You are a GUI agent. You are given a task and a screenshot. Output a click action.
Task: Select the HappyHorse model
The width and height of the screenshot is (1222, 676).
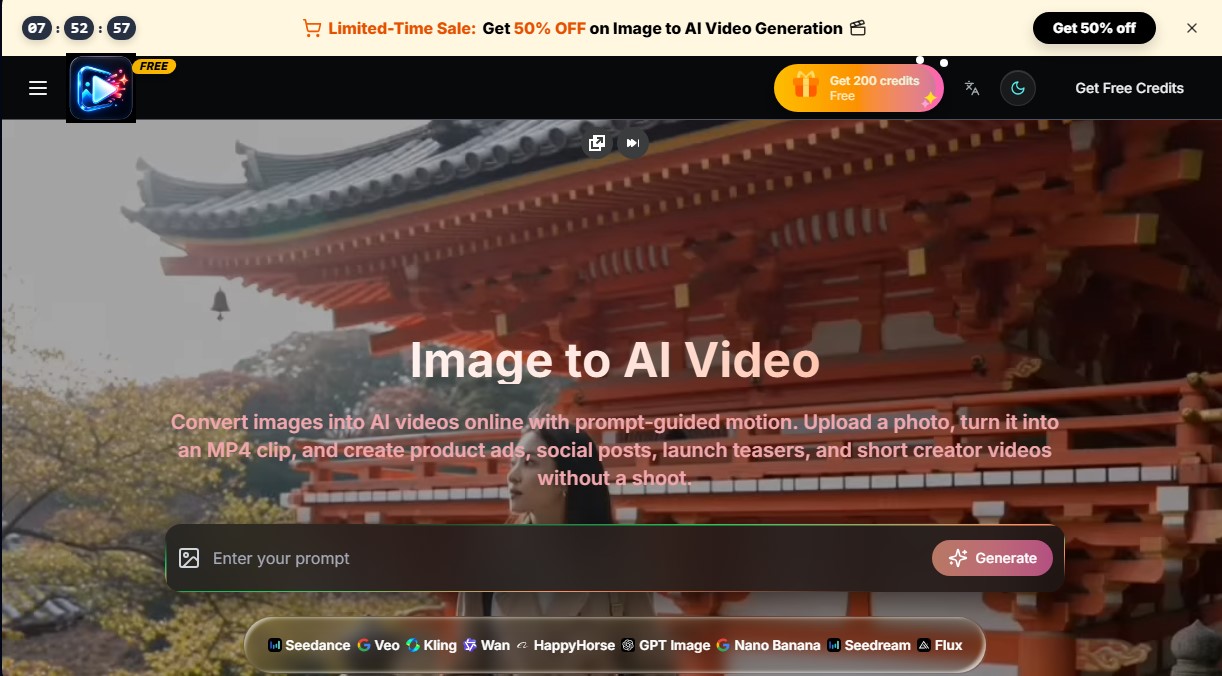[x=565, y=645]
